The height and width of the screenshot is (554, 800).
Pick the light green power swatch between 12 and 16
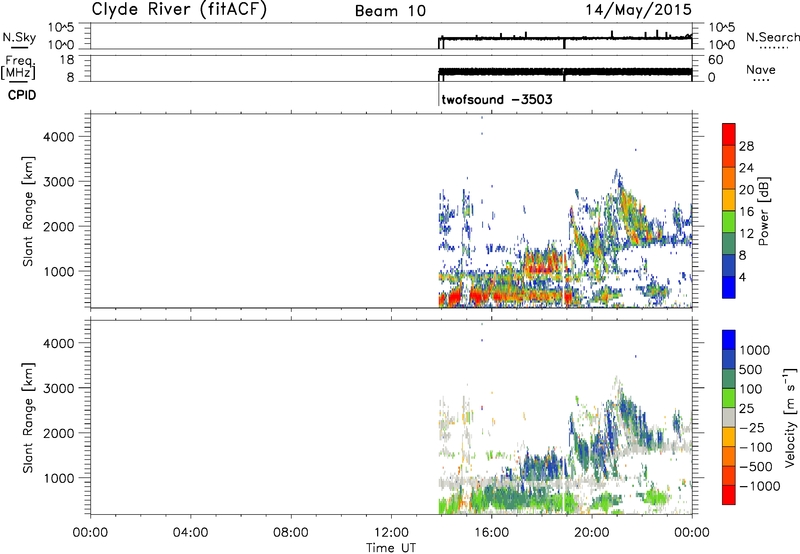pos(729,222)
